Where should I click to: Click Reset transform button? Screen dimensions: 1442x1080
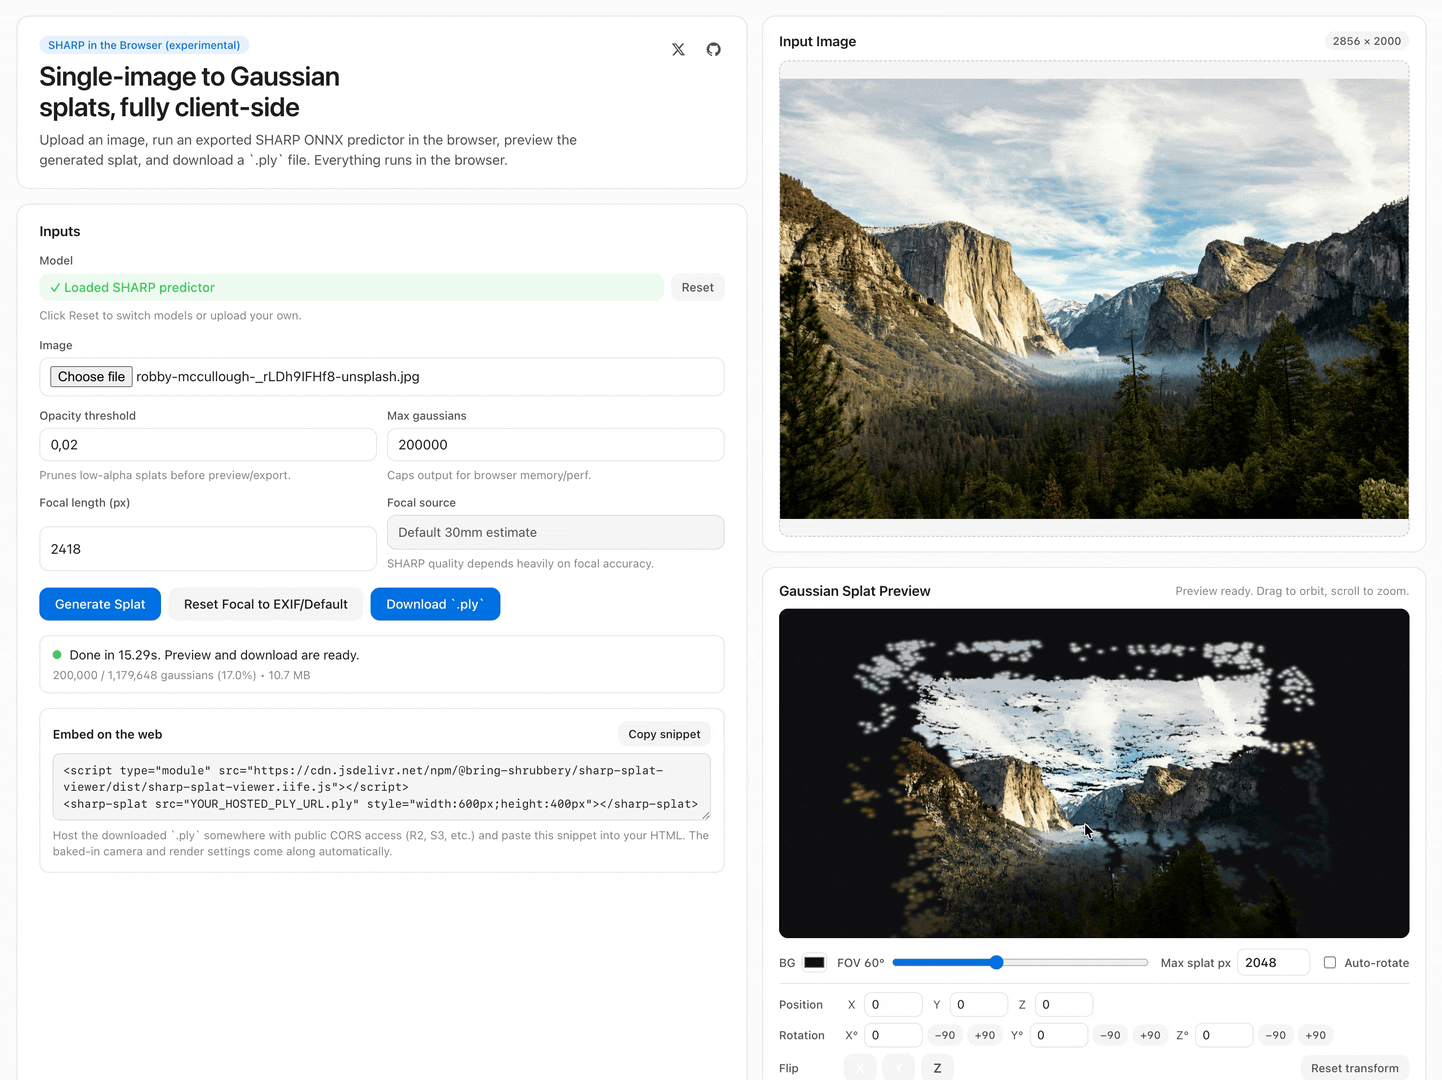click(x=1354, y=1068)
